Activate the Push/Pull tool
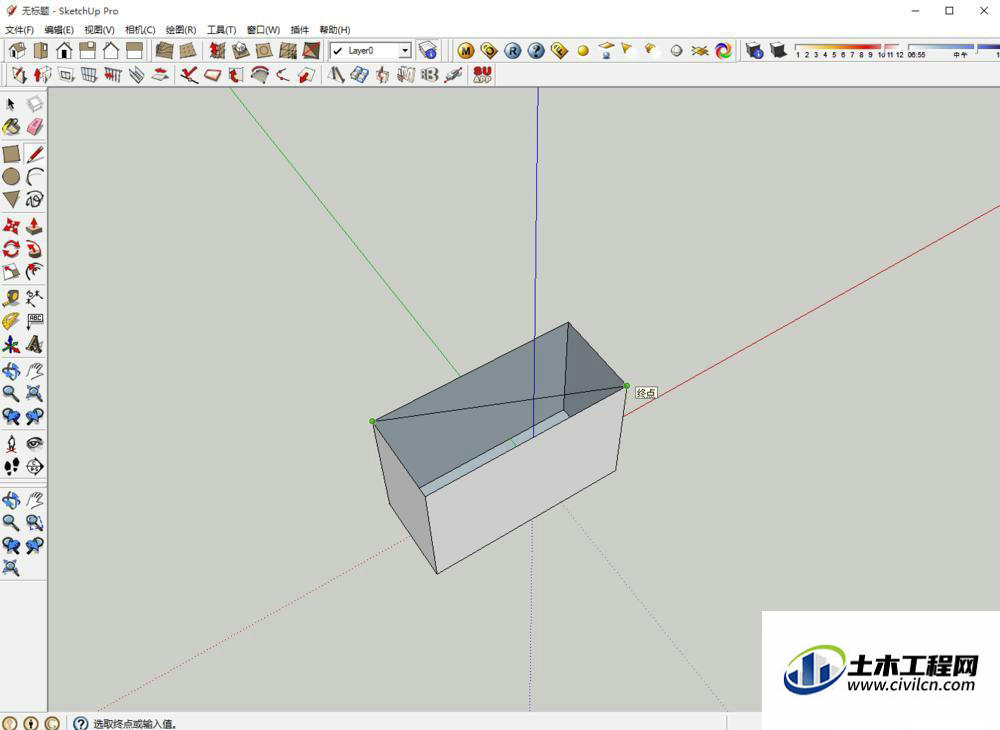This screenshot has width=1000, height=730. coord(34,226)
